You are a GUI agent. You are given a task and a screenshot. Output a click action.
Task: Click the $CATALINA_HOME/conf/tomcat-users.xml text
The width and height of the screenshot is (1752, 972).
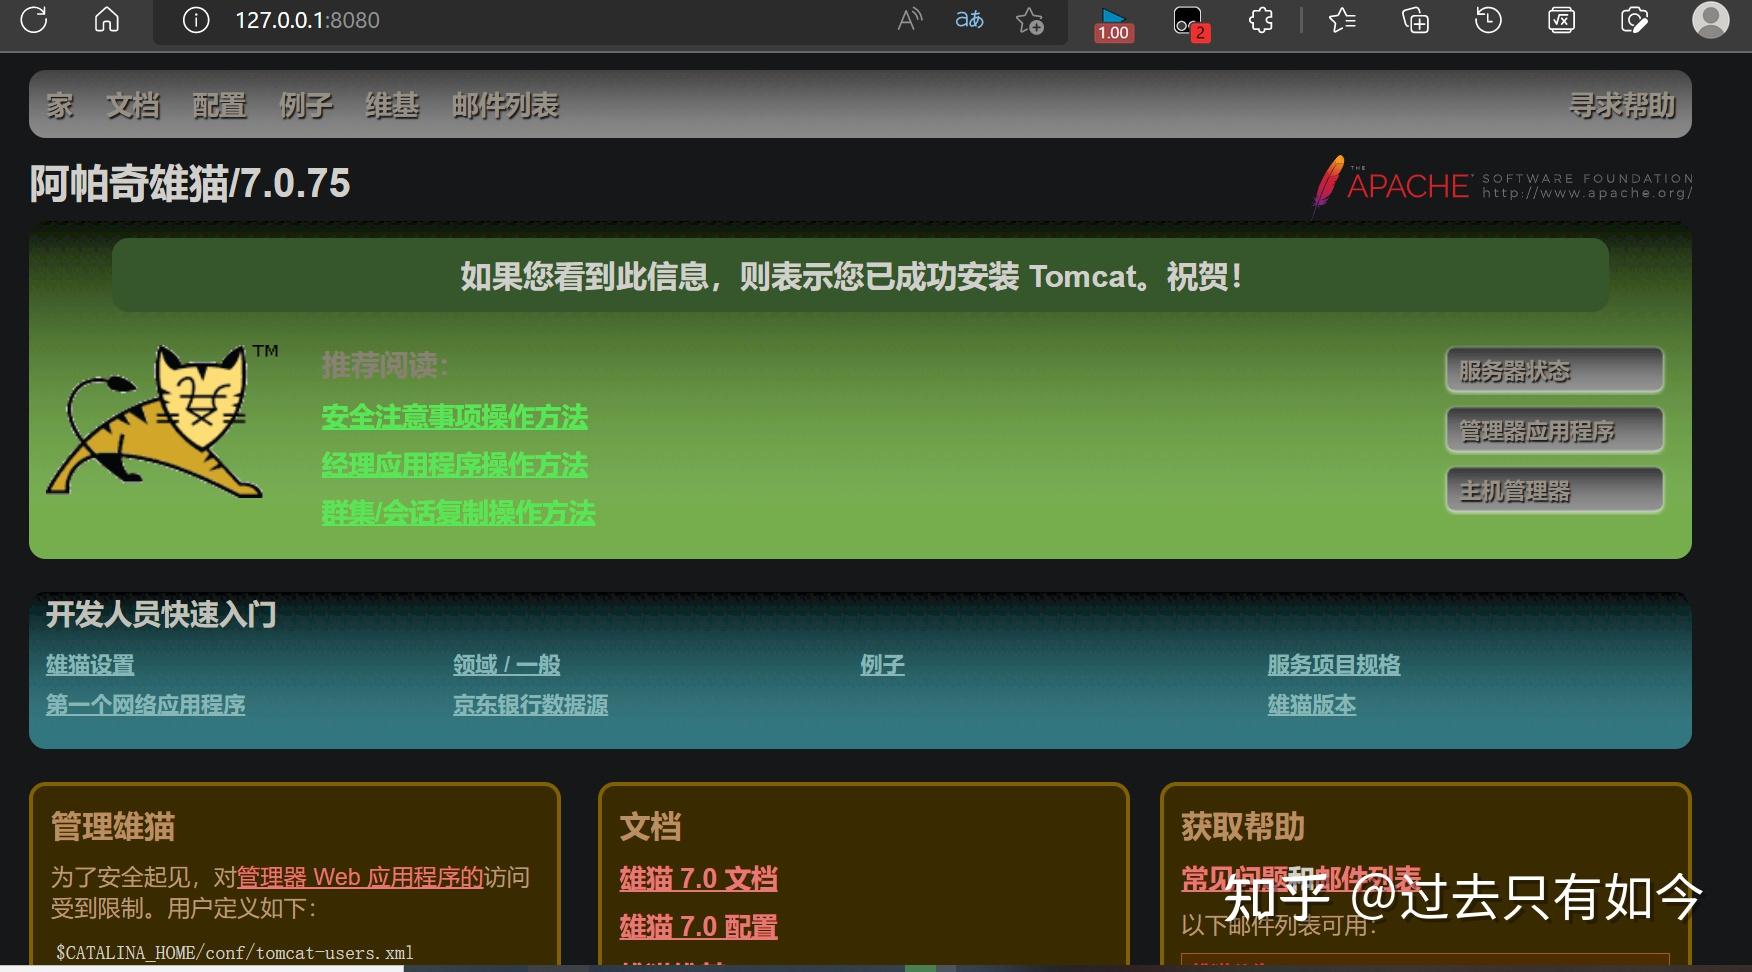point(234,953)
